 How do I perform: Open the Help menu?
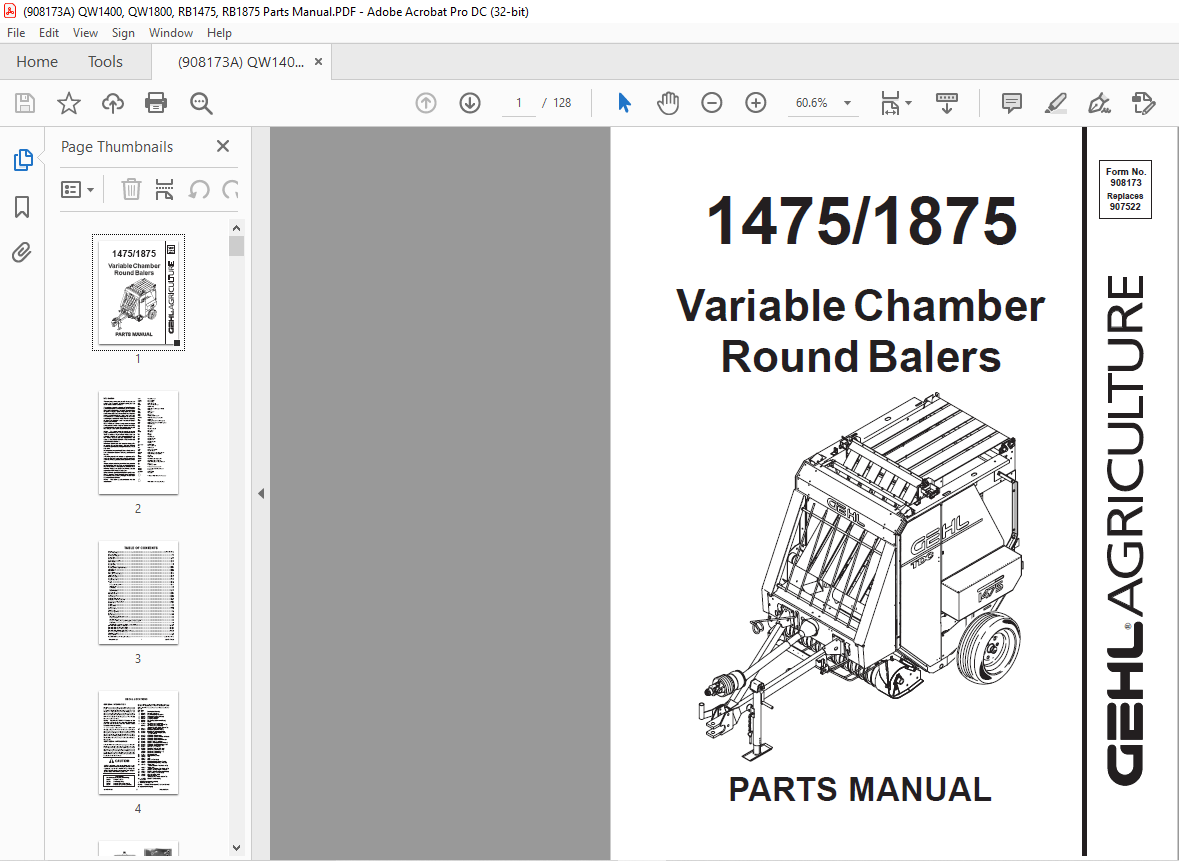219,33
